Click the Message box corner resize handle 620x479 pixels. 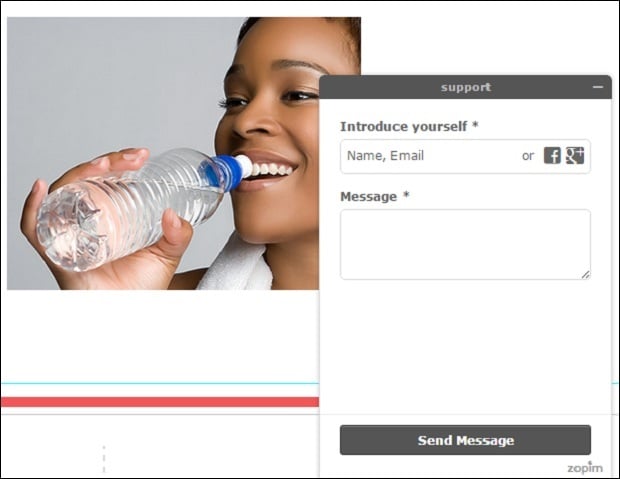point(586,275)
